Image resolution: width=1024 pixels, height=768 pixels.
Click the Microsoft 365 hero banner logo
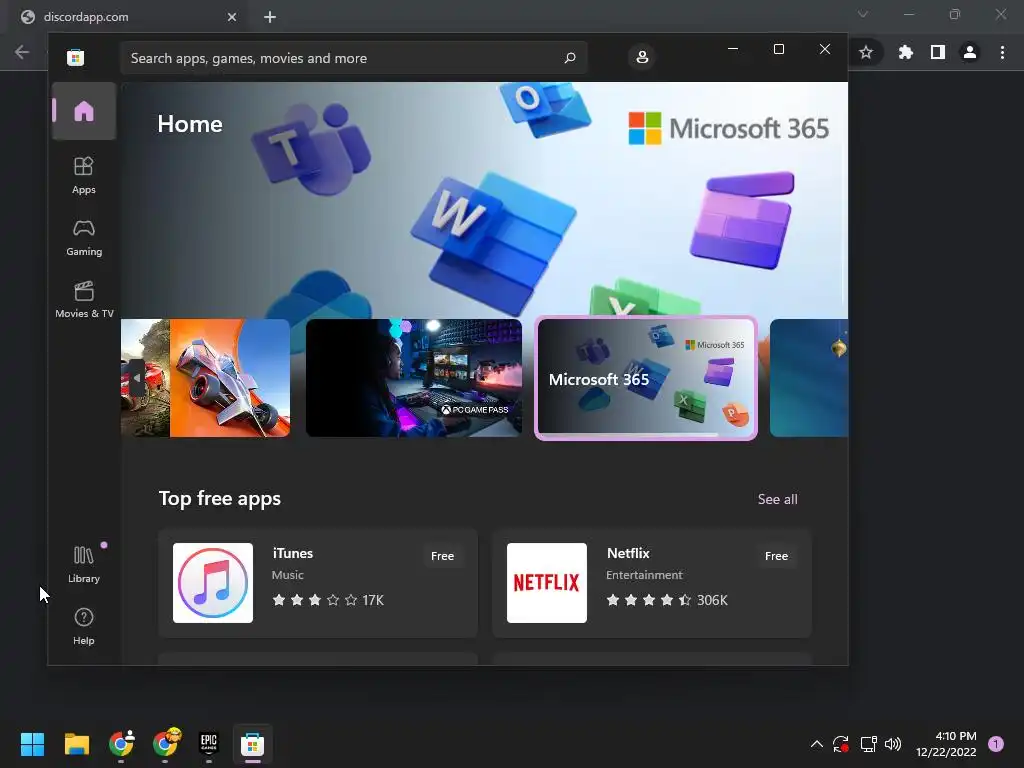coord(729,128)
